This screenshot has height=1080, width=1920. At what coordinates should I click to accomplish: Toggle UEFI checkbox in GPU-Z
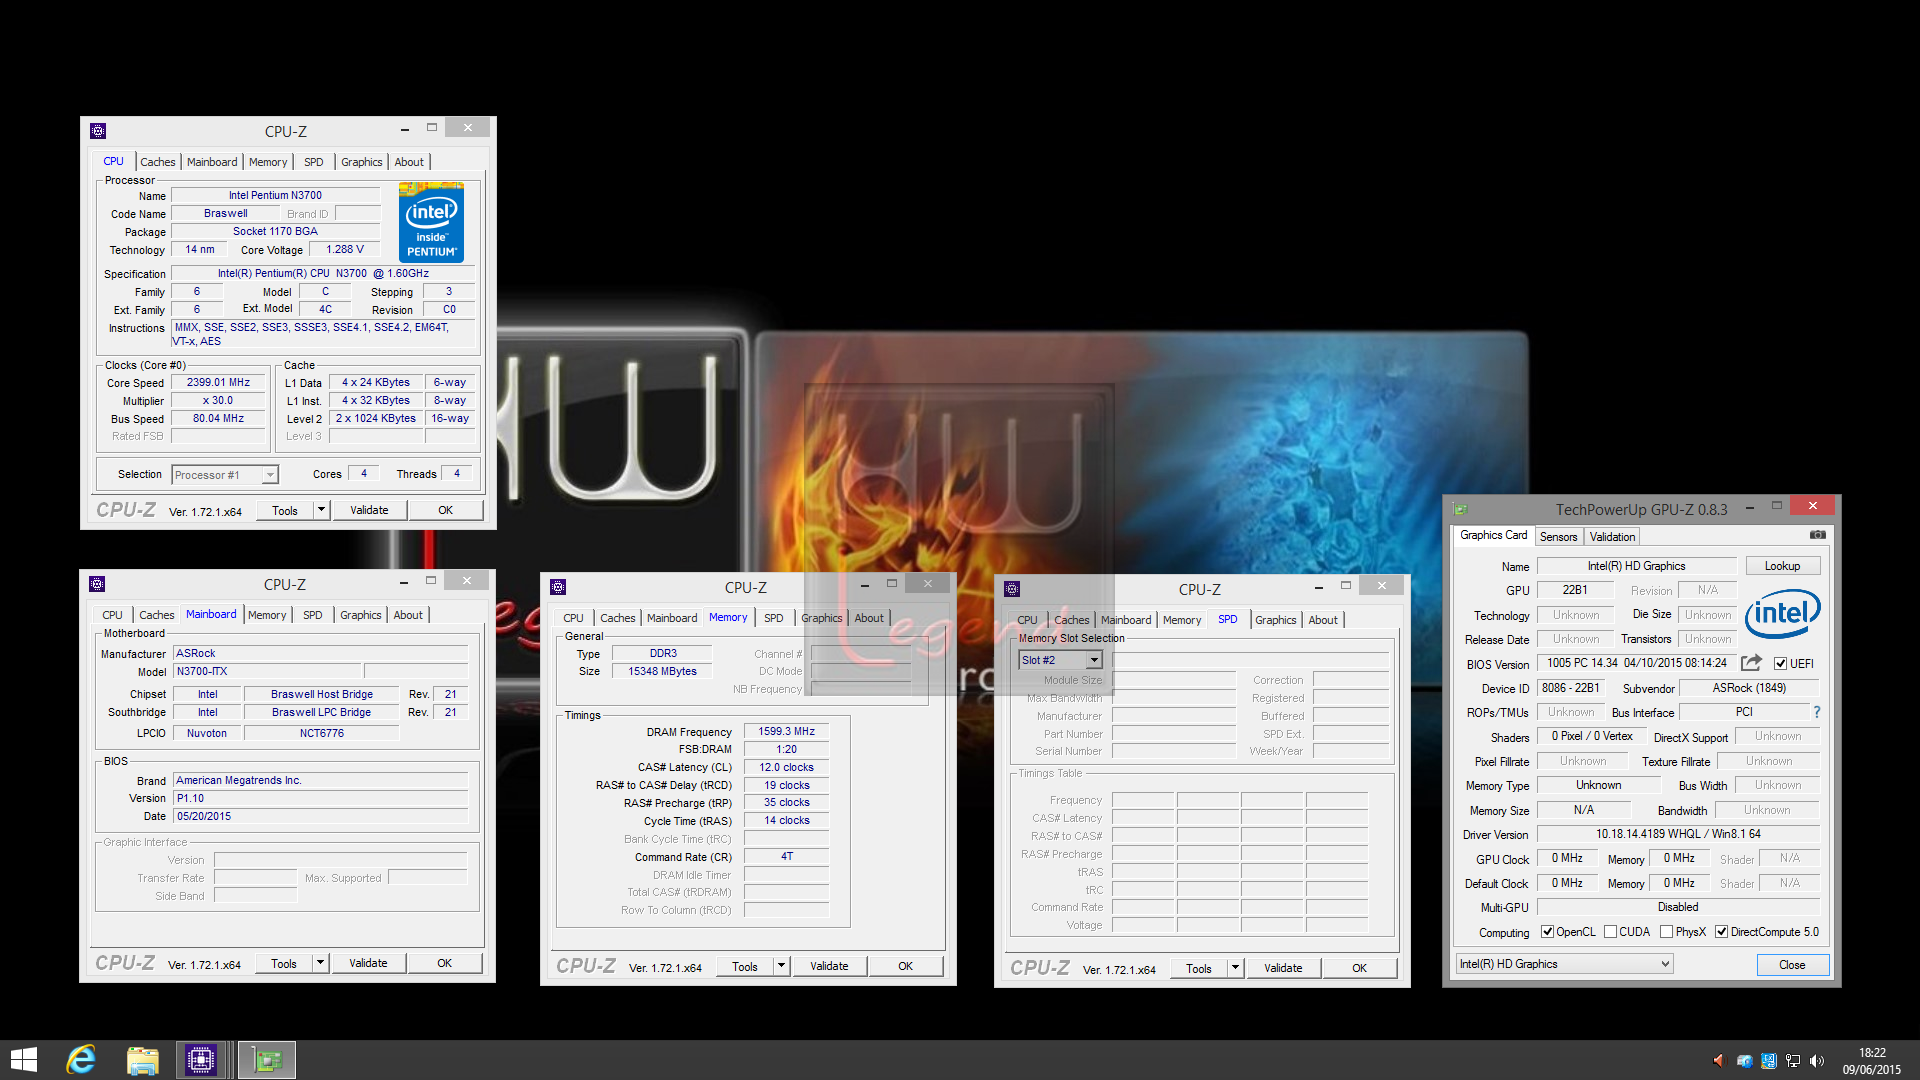[1780, 664]
